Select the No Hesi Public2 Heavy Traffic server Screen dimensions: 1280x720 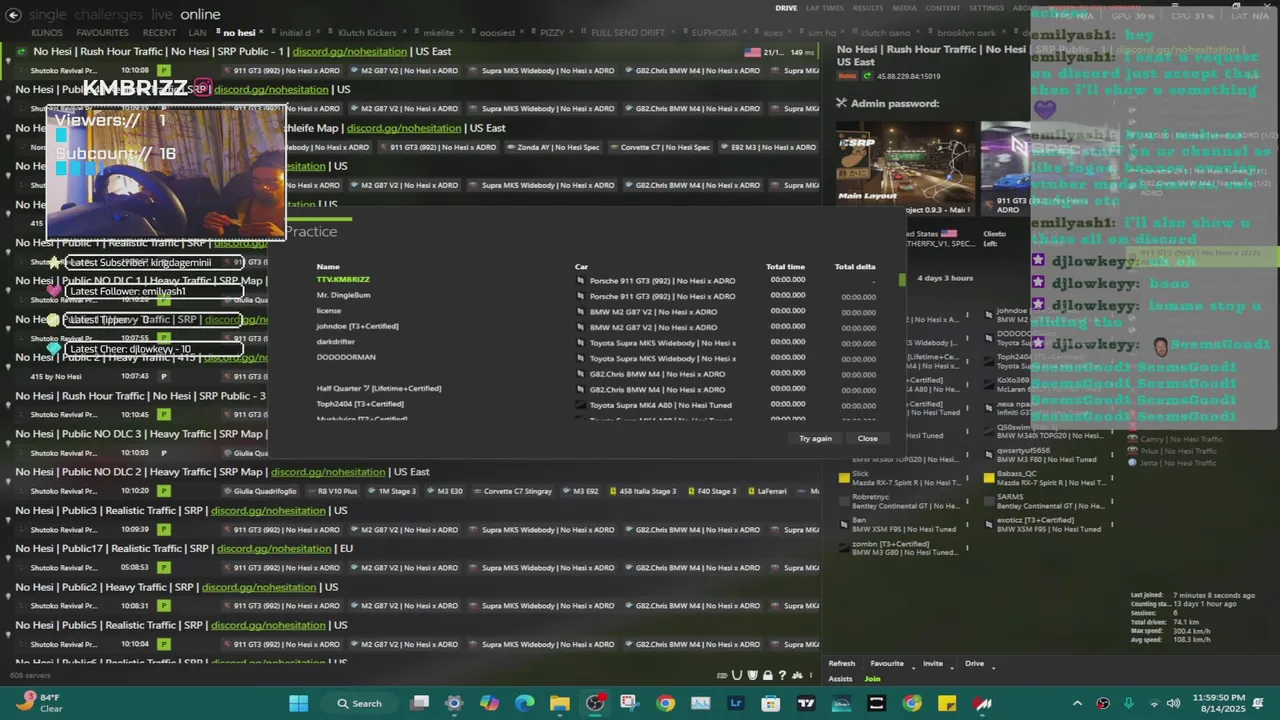pyautogui.click(x=412, y=596)
